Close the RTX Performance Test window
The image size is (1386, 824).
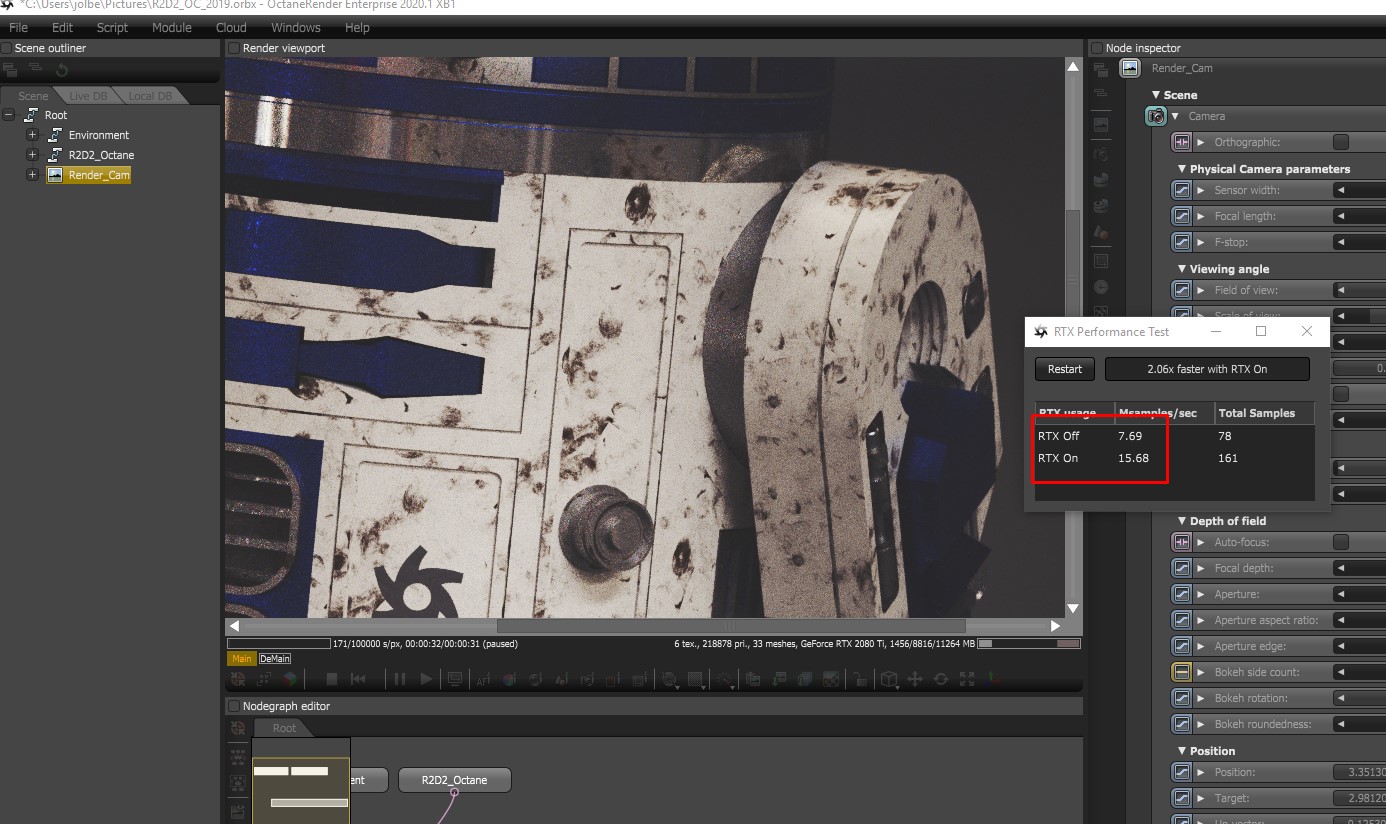coord(1307,331)
